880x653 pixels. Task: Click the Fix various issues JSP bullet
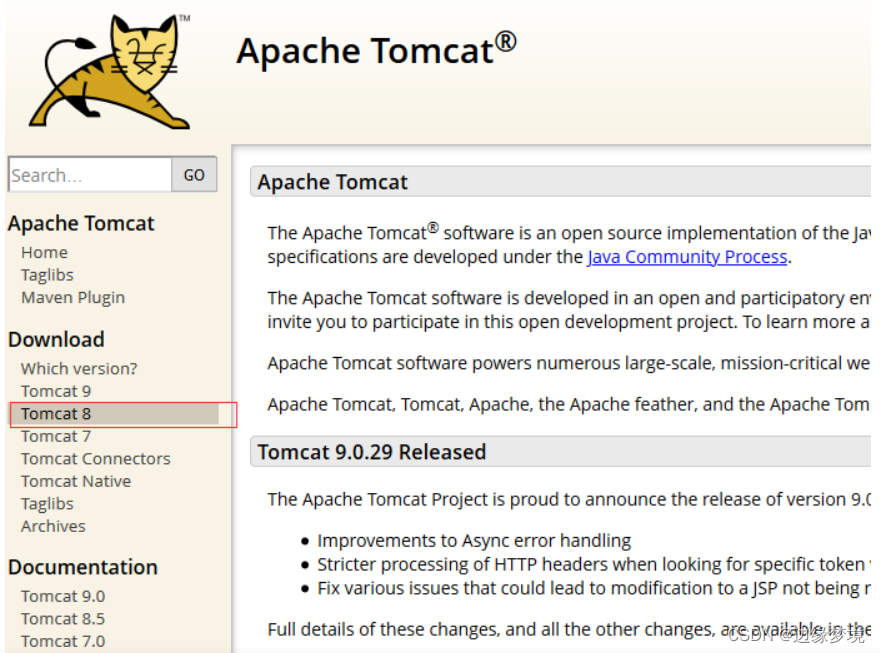pos(594,588)
